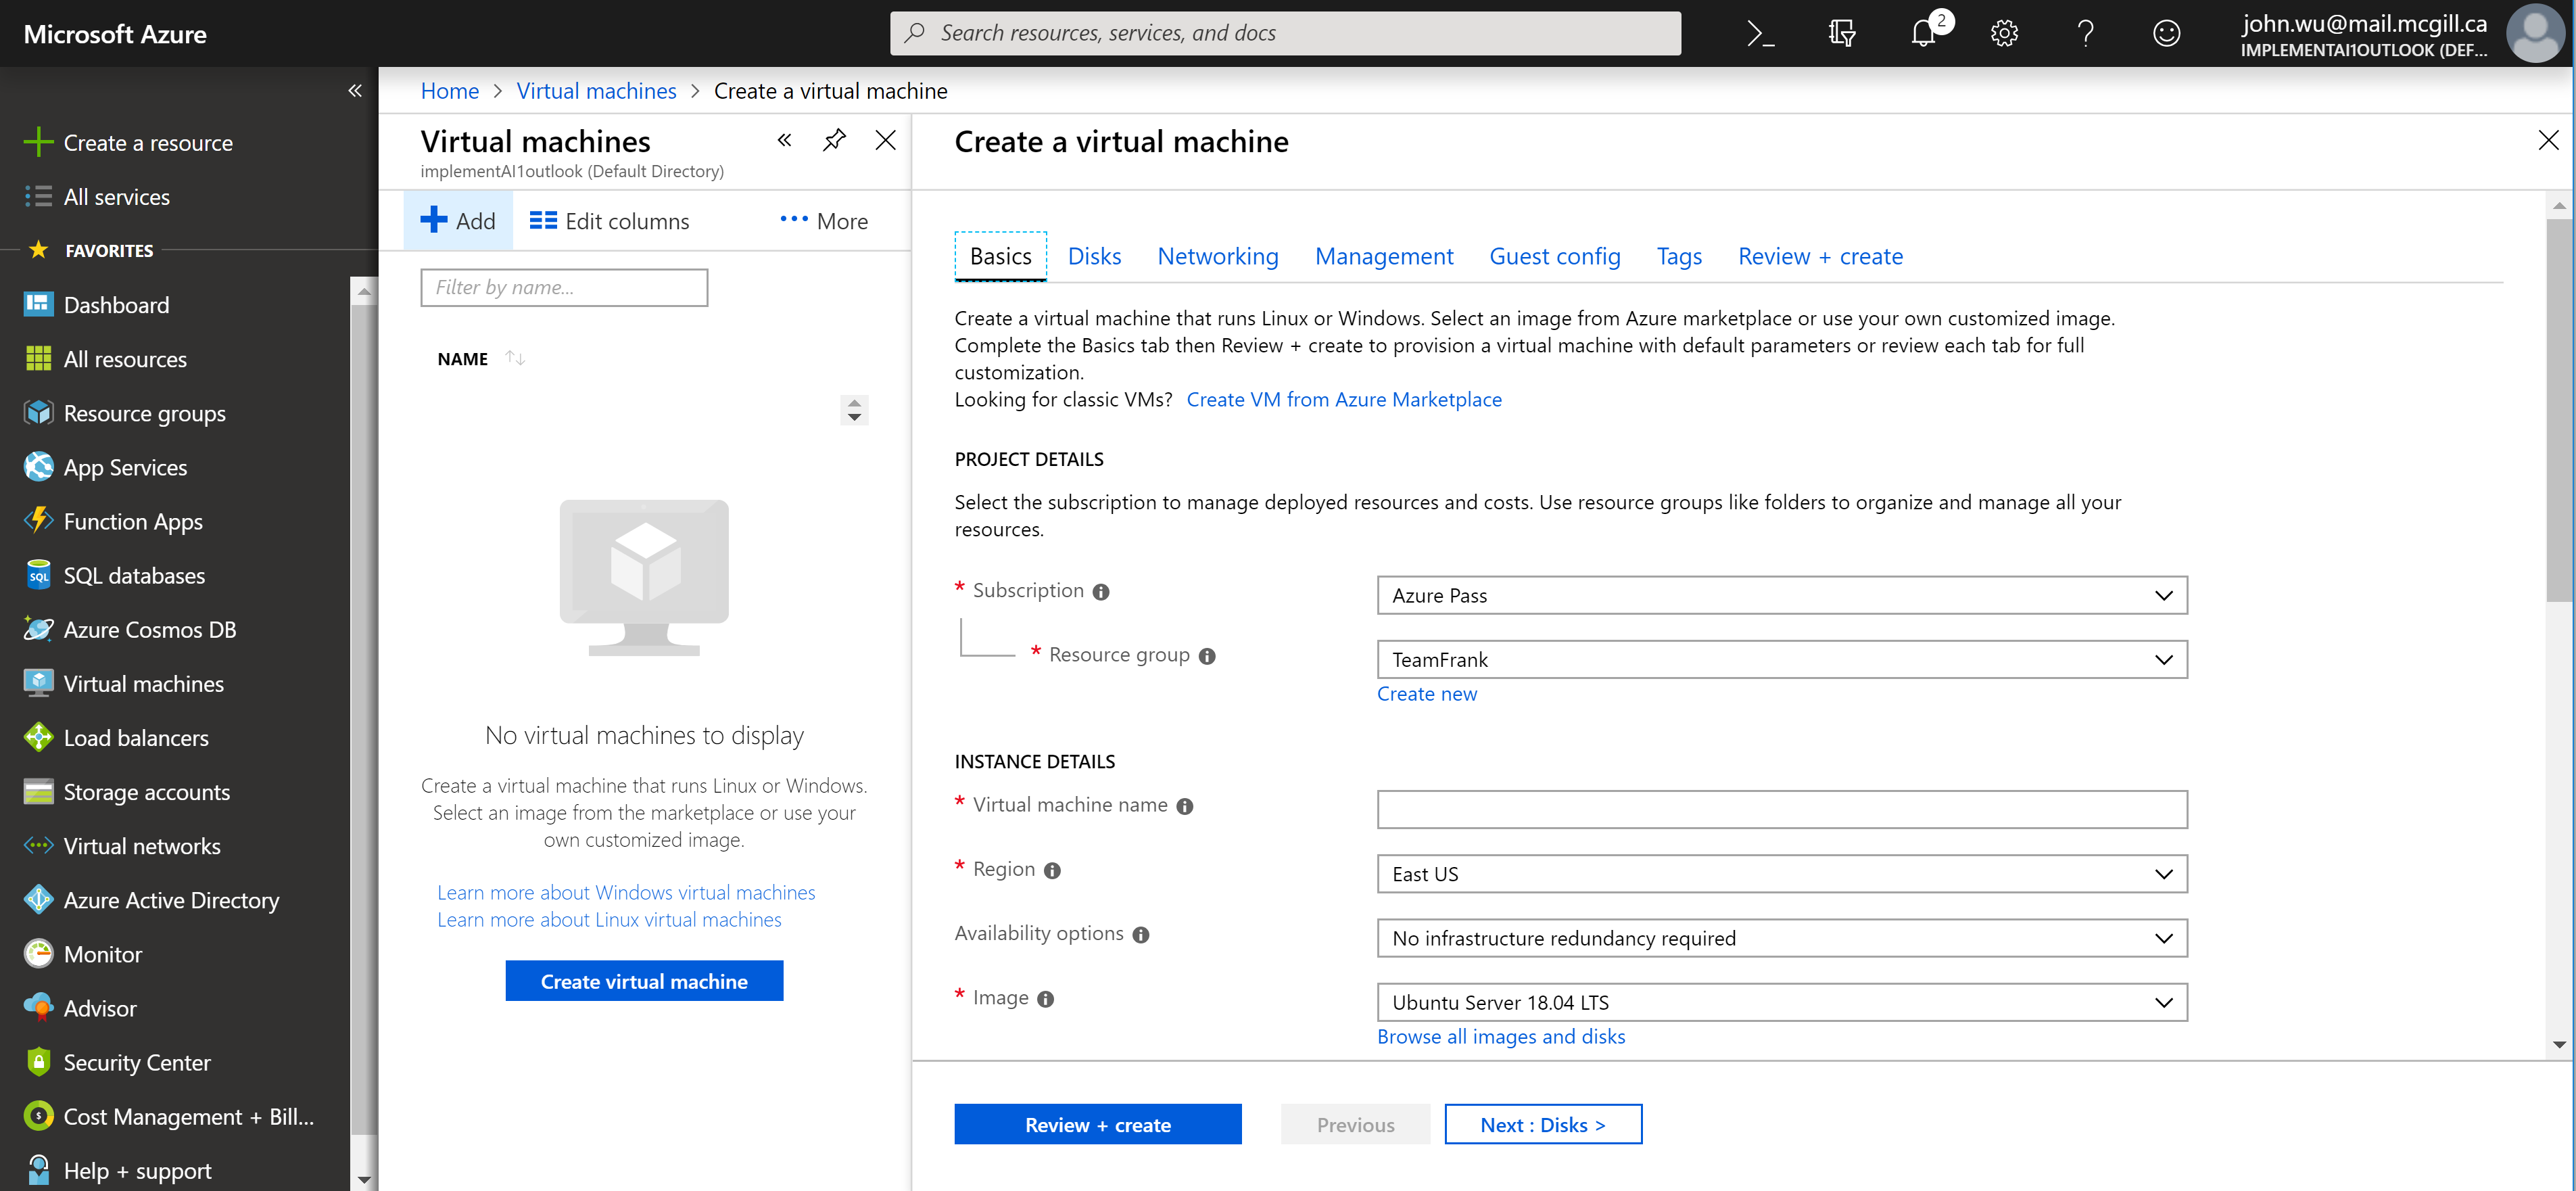Click the Review + create button
Viewport: 2576px width, 1191px height.
1097,1124
